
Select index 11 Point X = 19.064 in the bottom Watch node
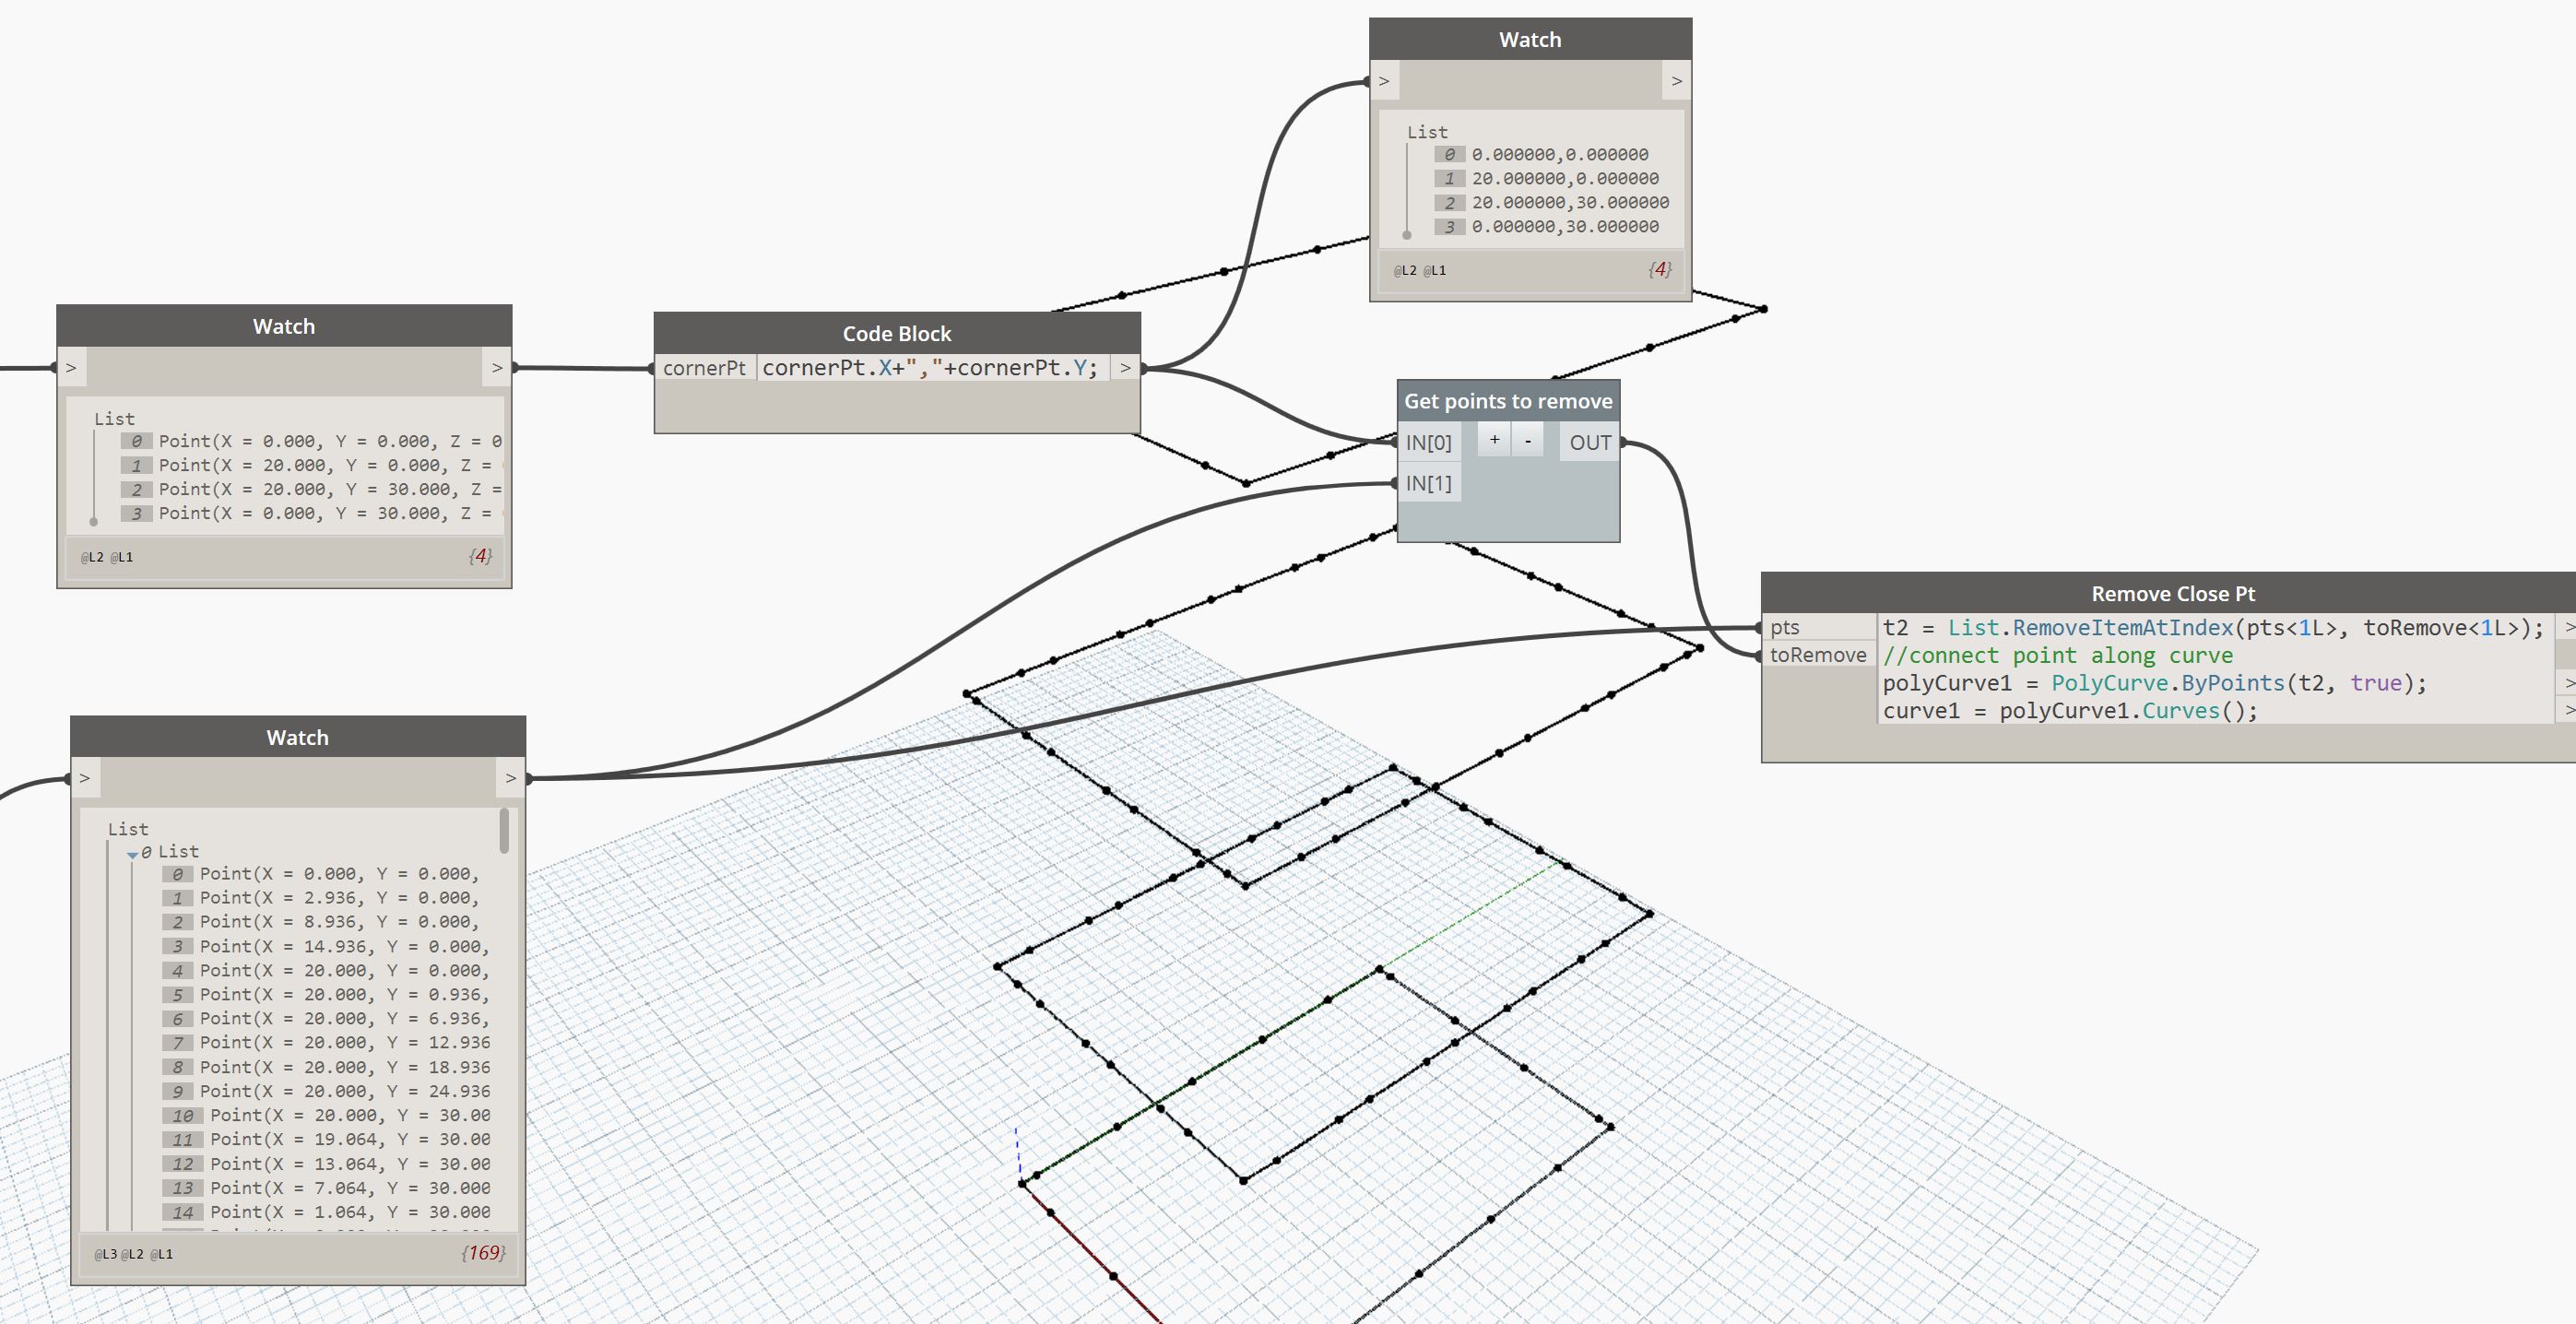pyautogui.click(x=350, y=1139)
